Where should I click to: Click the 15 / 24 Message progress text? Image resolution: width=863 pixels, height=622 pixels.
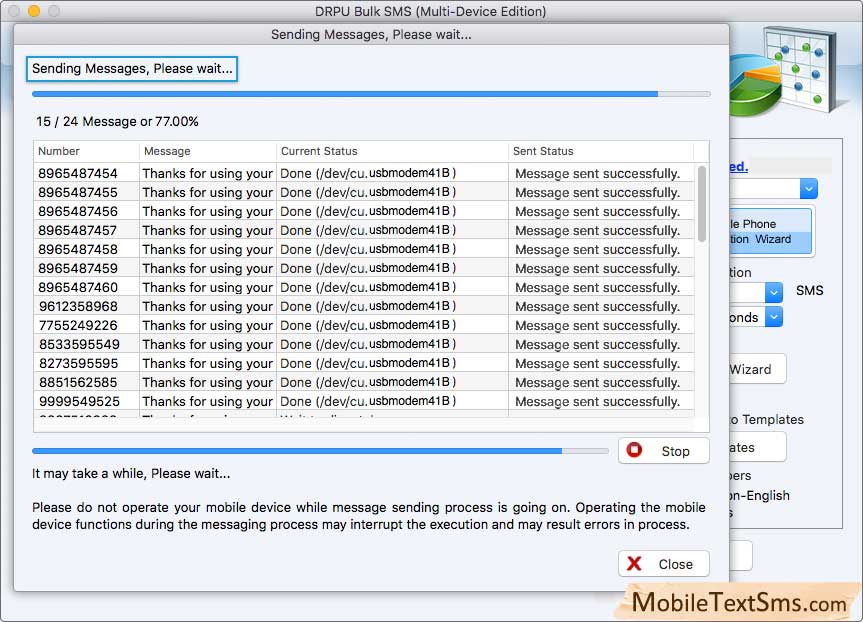point(117,122)
